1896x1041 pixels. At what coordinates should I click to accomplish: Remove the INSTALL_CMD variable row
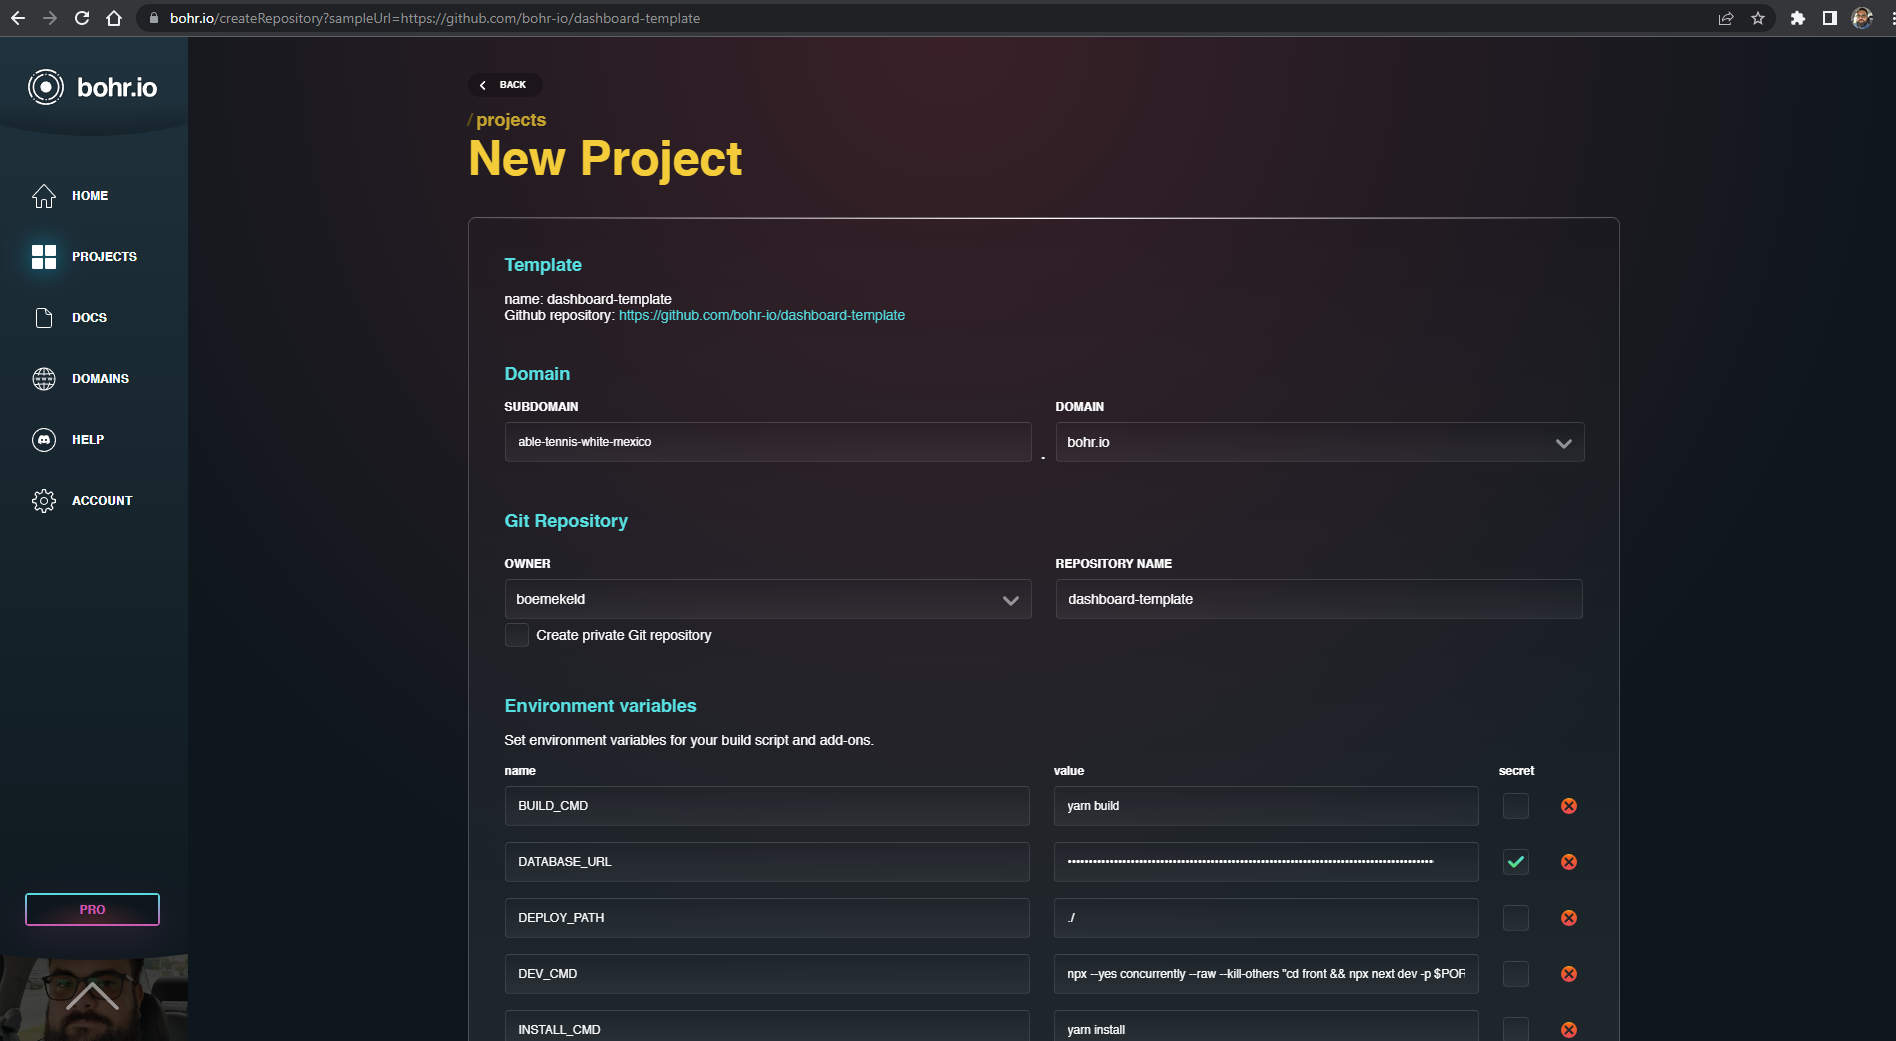(1569, 1030)
